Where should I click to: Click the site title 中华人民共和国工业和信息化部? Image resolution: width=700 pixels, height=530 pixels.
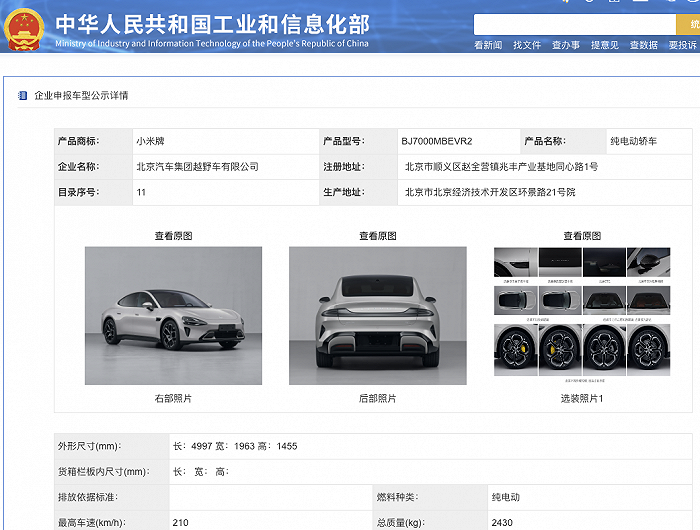pyautogui.click(x=212, y=24)
